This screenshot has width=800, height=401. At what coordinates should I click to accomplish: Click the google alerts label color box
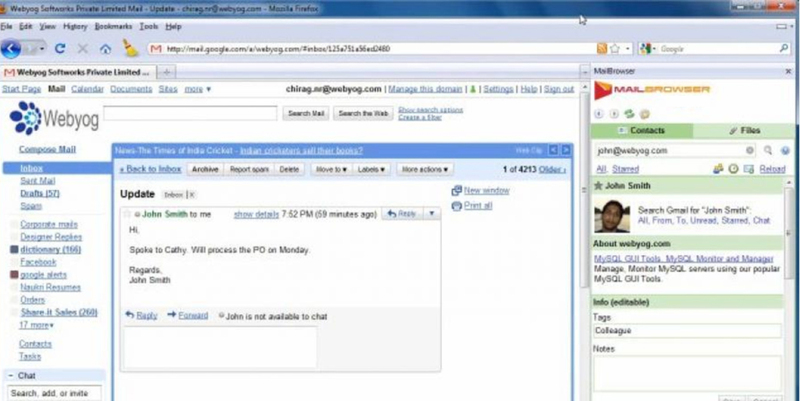pos(14,275)
